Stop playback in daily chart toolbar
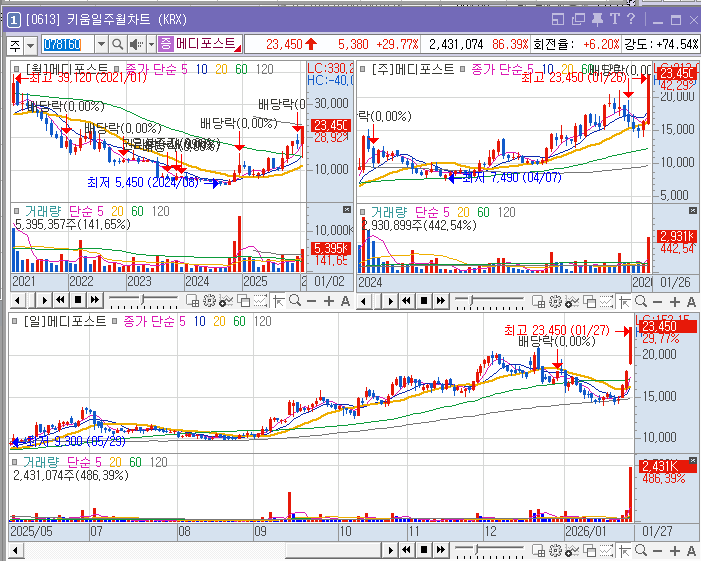701x561 pixels. (424, 549)
